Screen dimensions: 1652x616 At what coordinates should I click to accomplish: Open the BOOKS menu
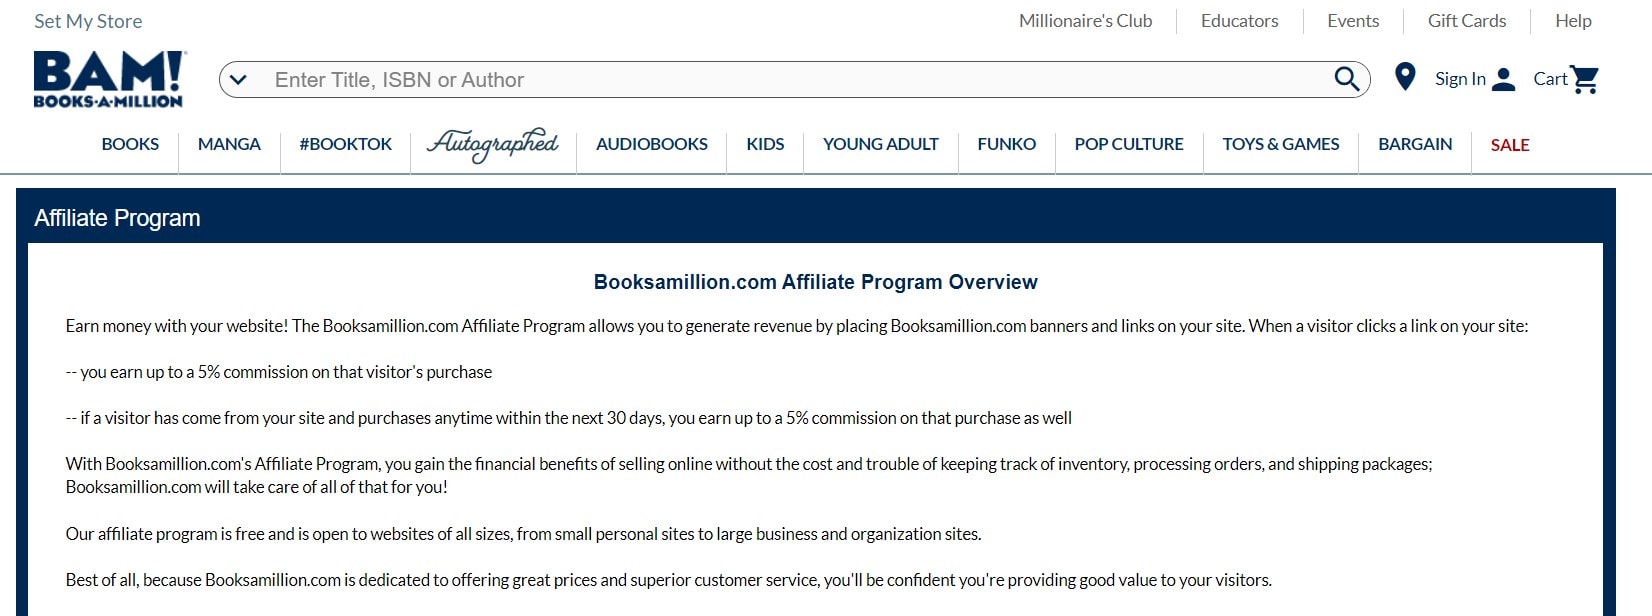(130, 144)
